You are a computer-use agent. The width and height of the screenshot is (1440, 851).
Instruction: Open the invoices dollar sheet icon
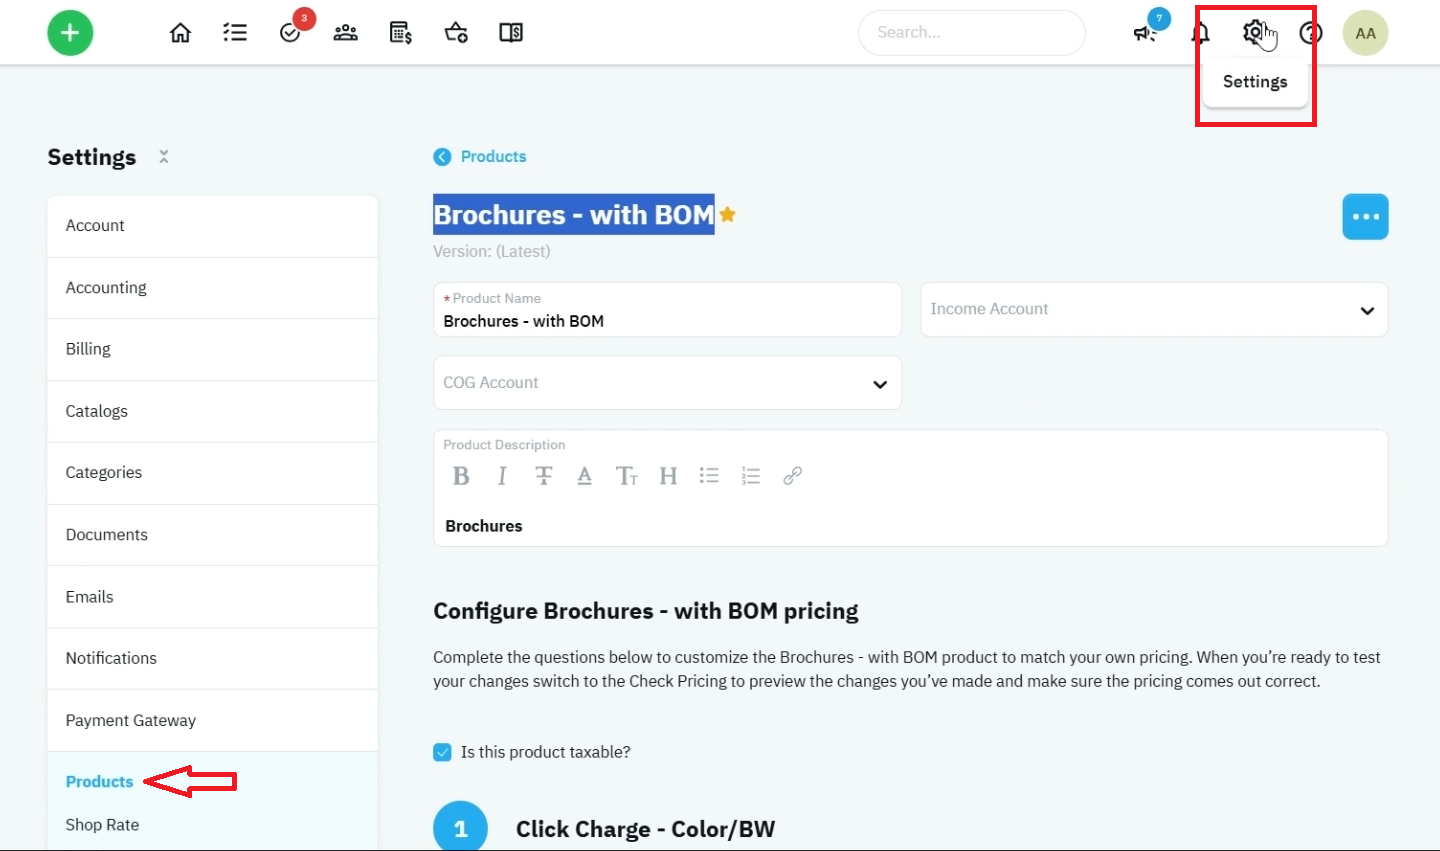click(x=401, y=33)
